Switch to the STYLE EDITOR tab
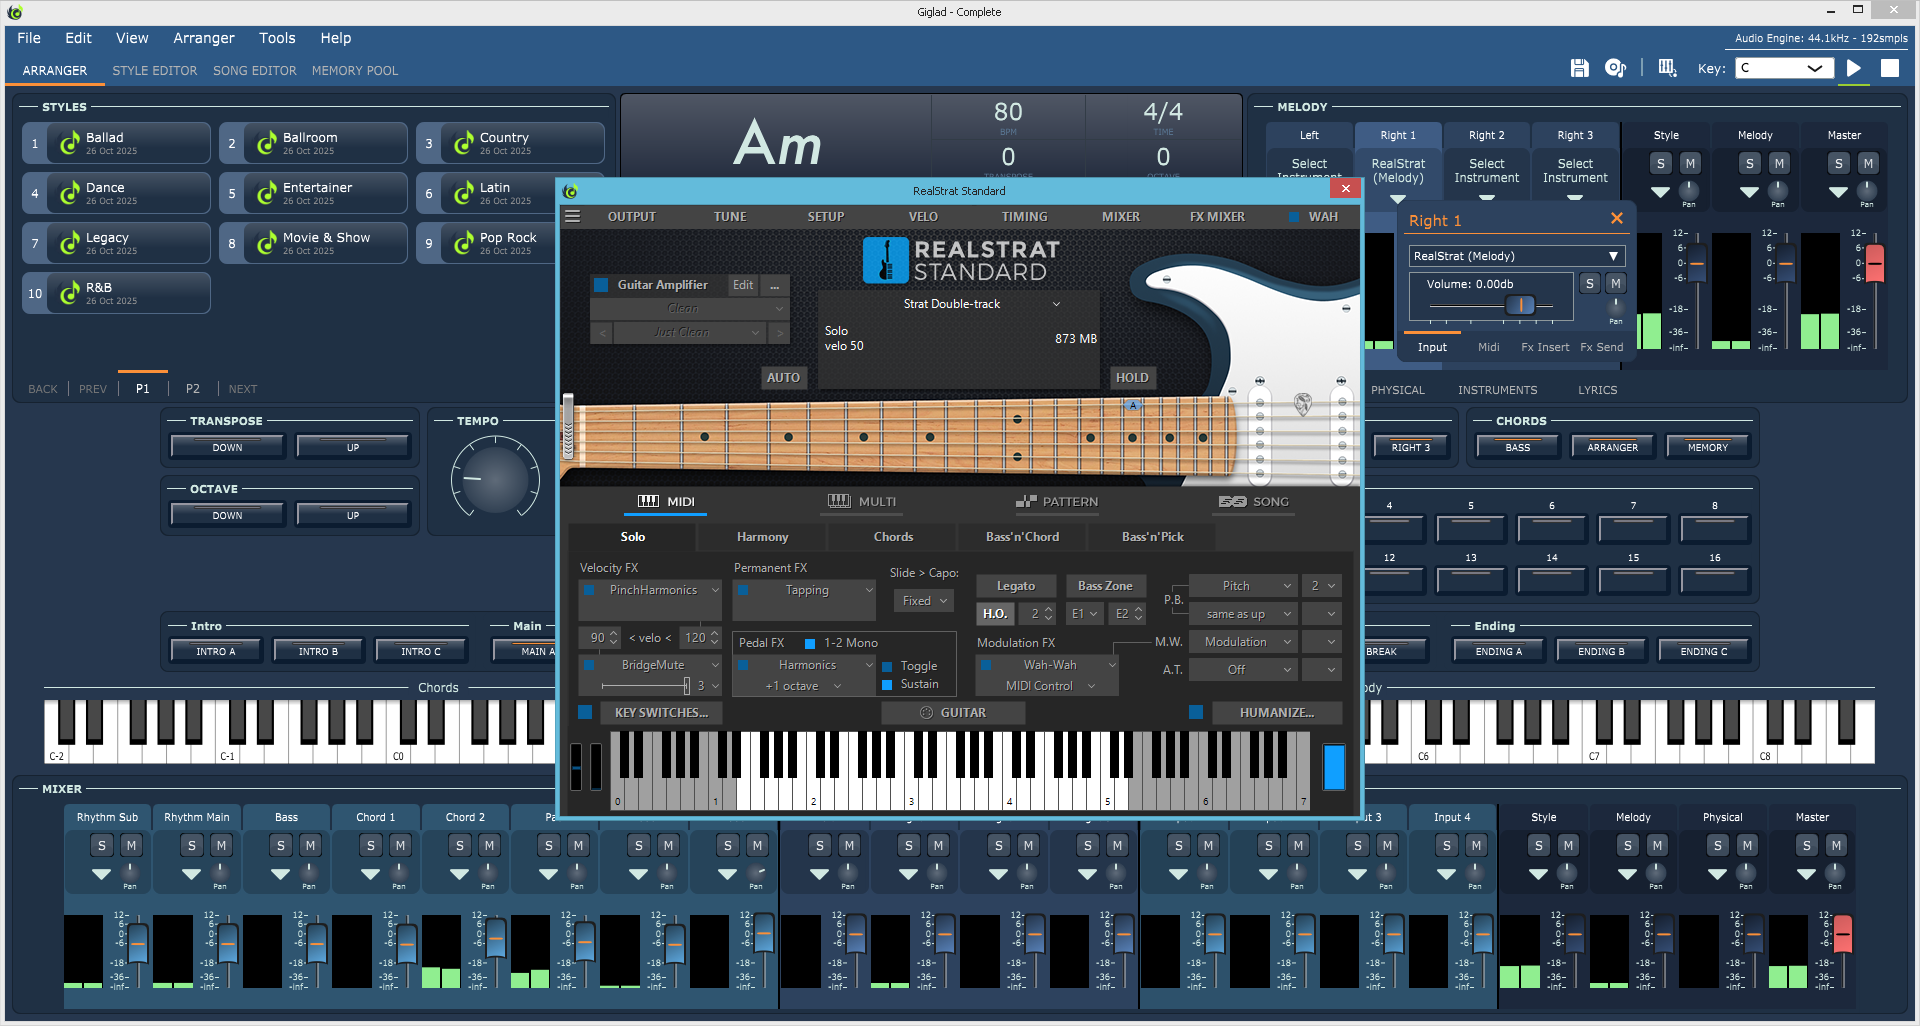1920x1026 pixels. coord(154,71)
